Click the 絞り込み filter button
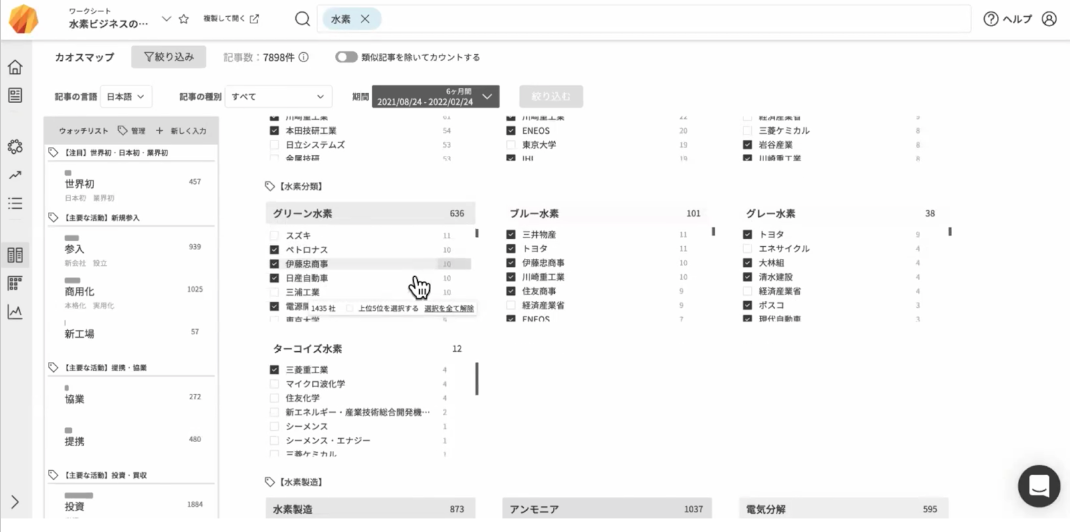 (x=169, y=57)
